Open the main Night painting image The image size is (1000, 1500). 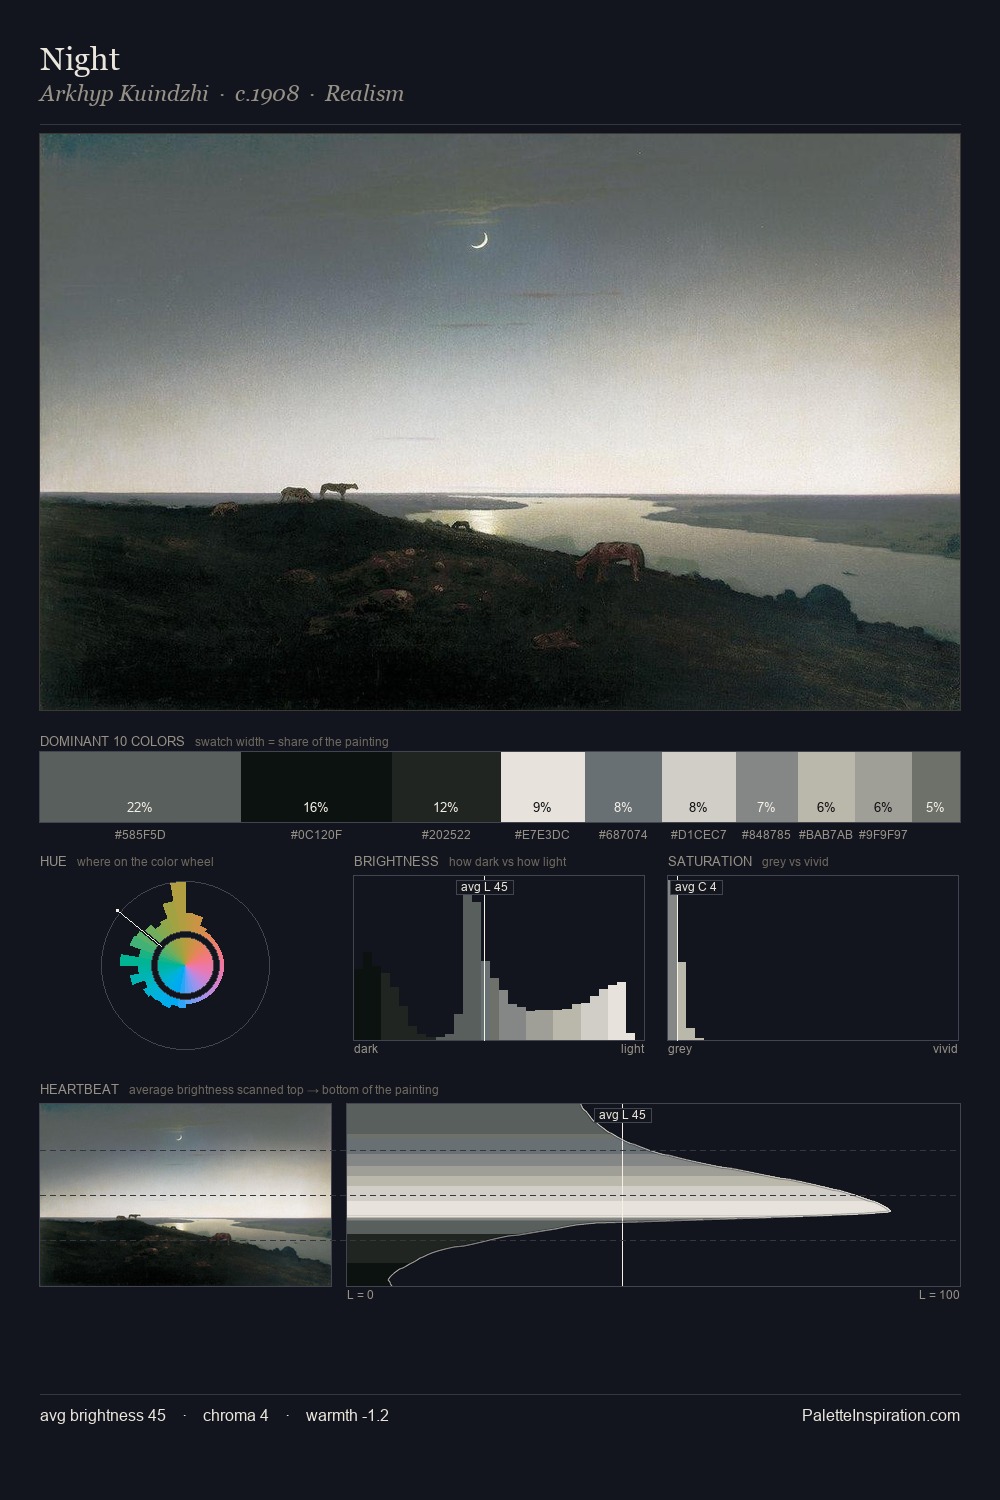coord(500,422)
